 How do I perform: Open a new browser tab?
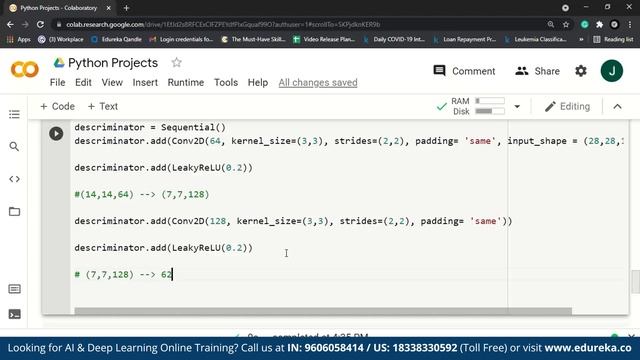[126, 8]
